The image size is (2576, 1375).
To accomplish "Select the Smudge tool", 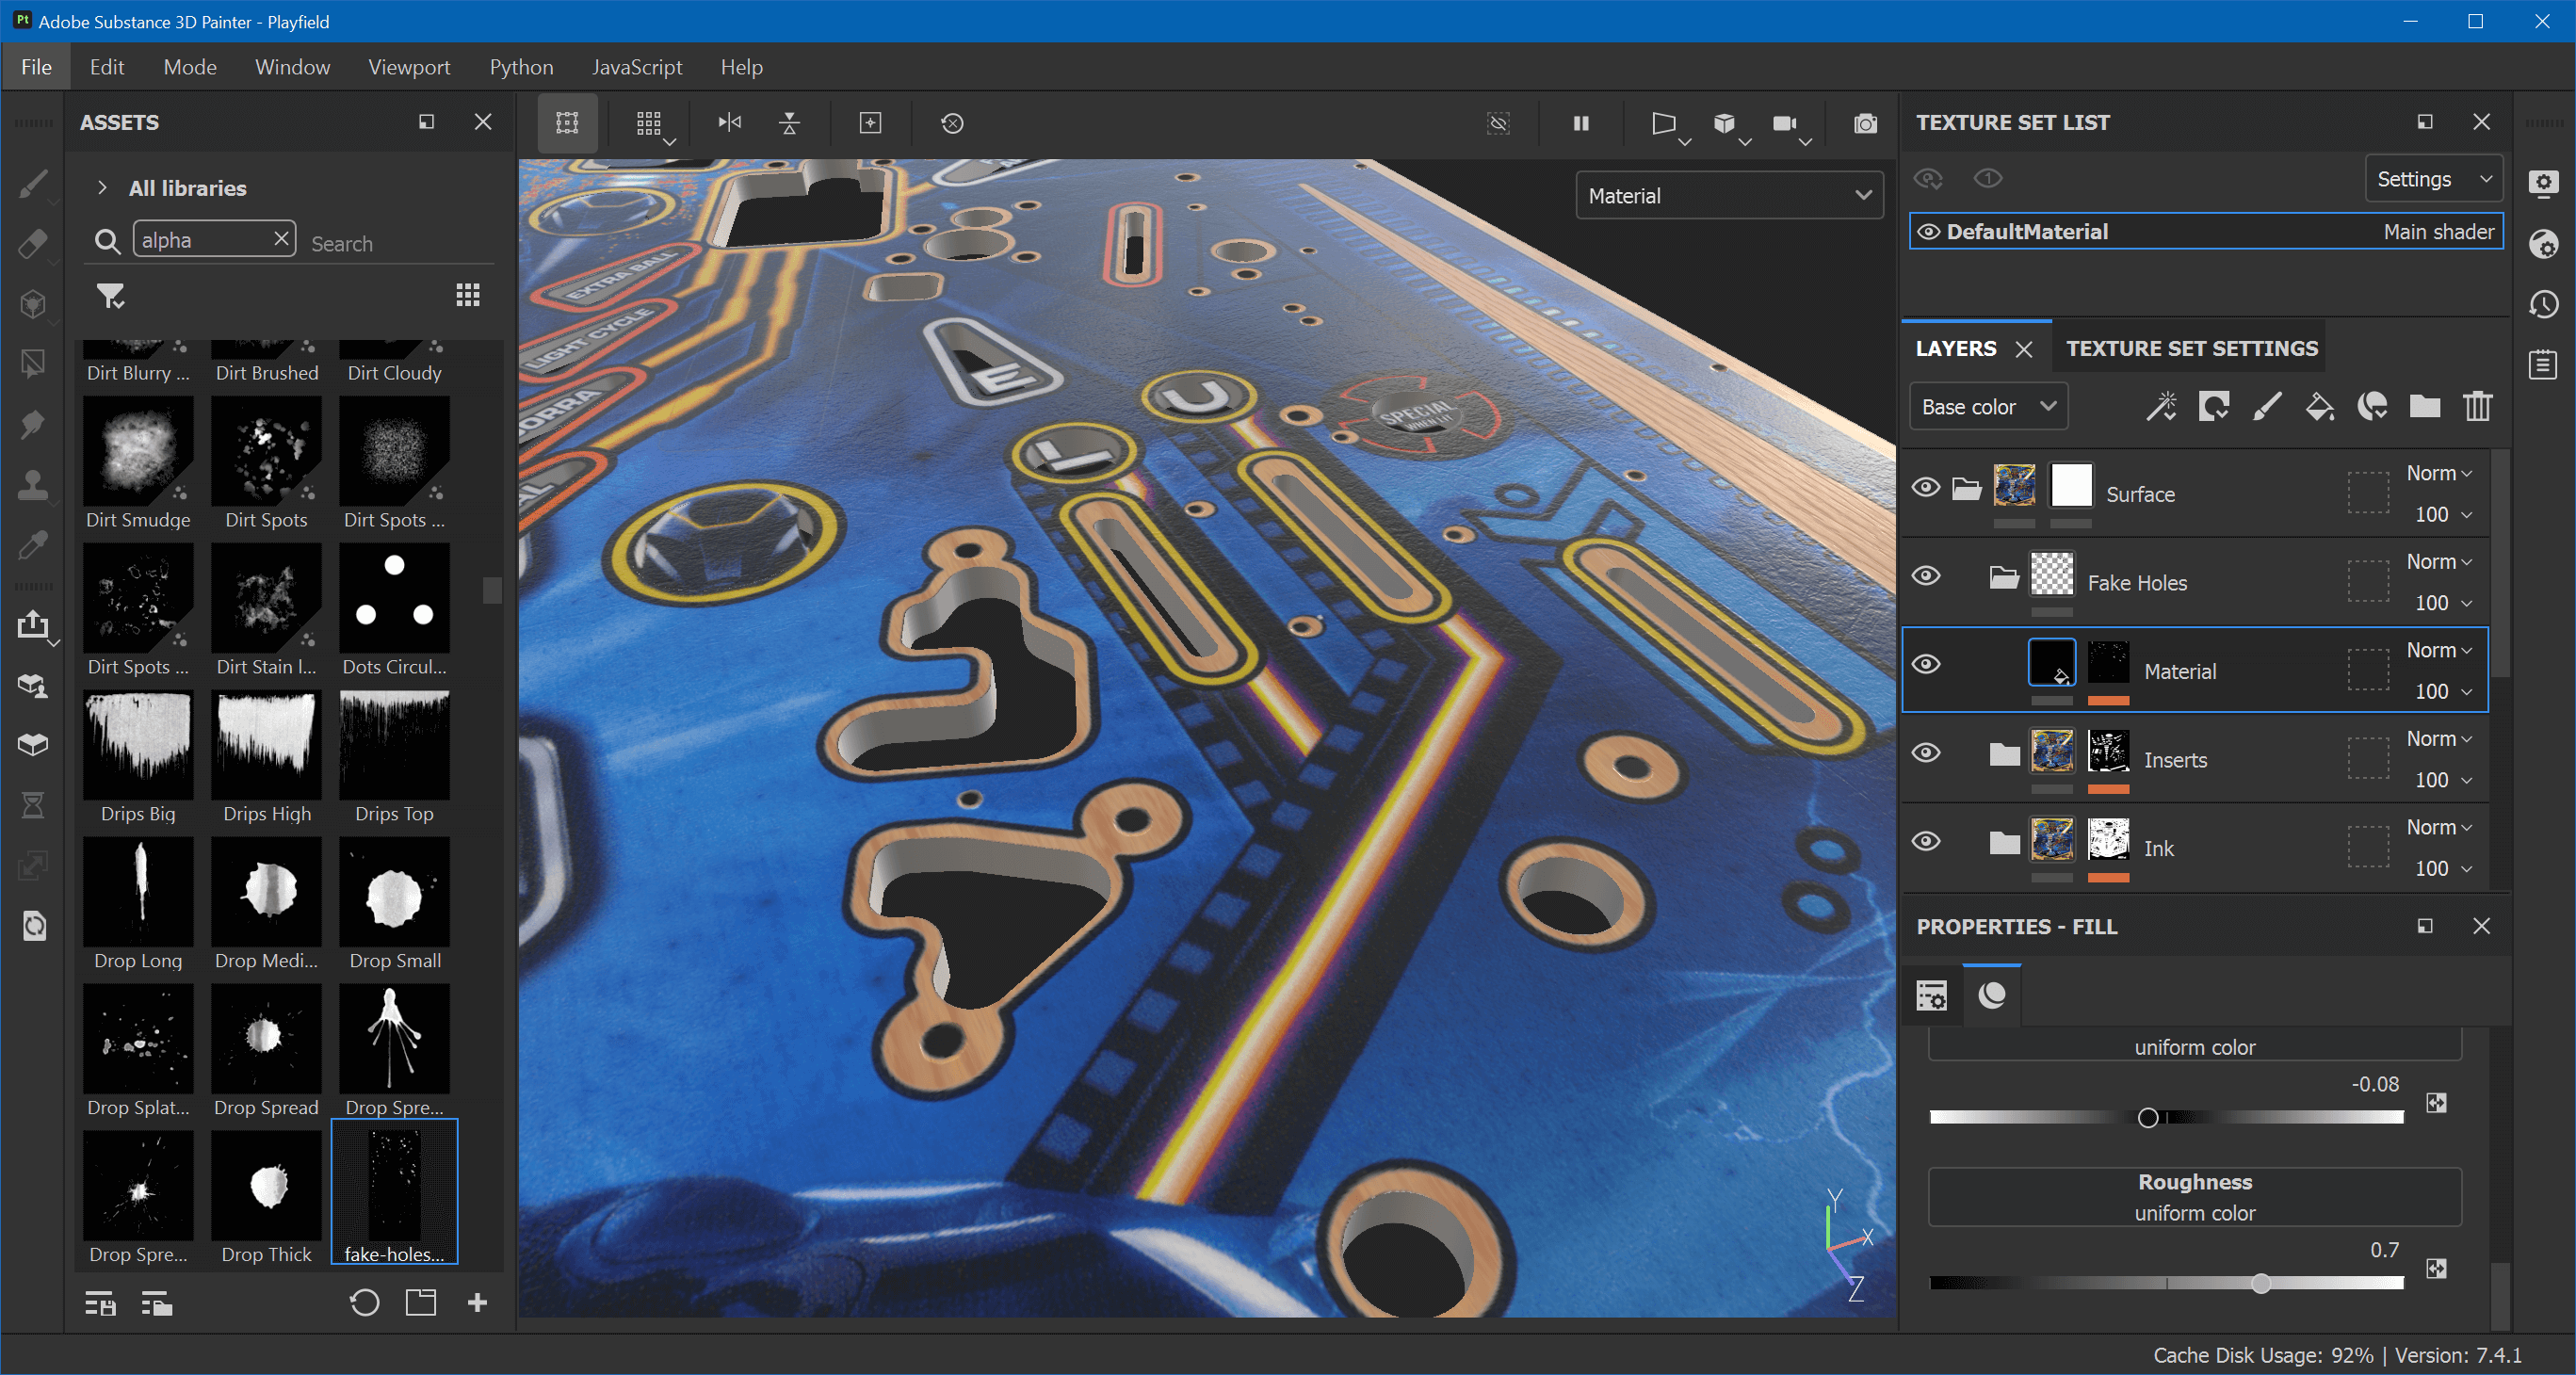I will point(33,424).
